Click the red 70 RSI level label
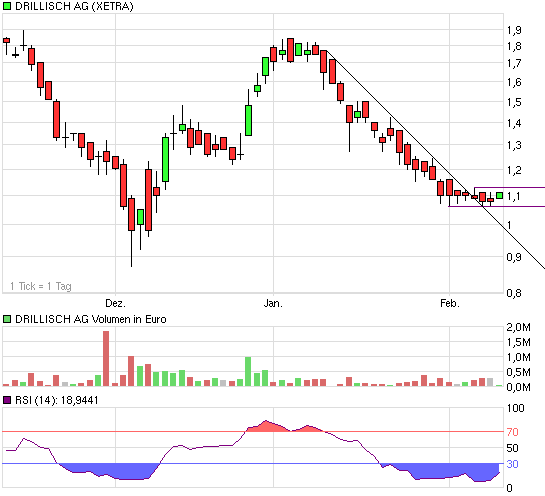The width and height of the screenshot is (545, 496). pos(512,432)
